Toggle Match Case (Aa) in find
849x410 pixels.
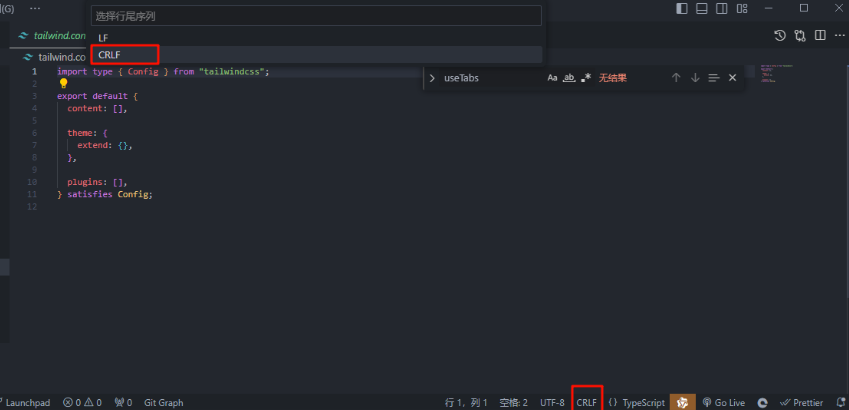click(x=552, y=78)
